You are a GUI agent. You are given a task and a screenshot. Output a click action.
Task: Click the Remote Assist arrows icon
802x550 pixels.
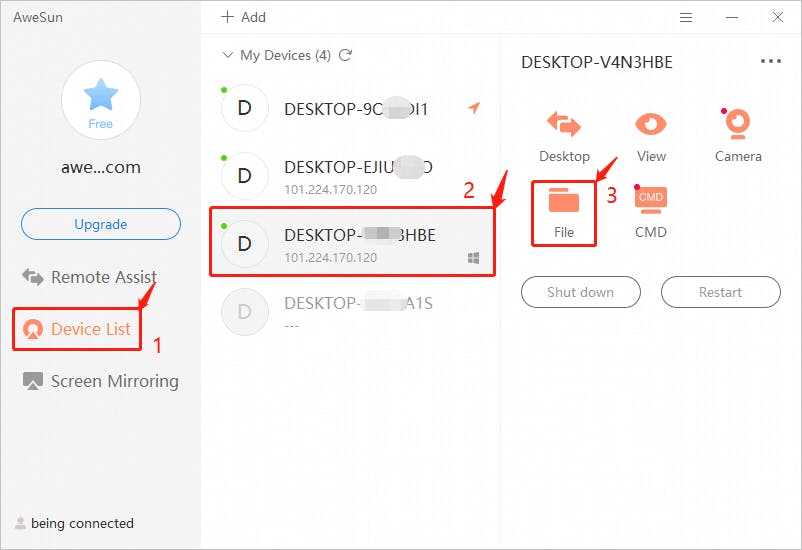coord(33,277)
